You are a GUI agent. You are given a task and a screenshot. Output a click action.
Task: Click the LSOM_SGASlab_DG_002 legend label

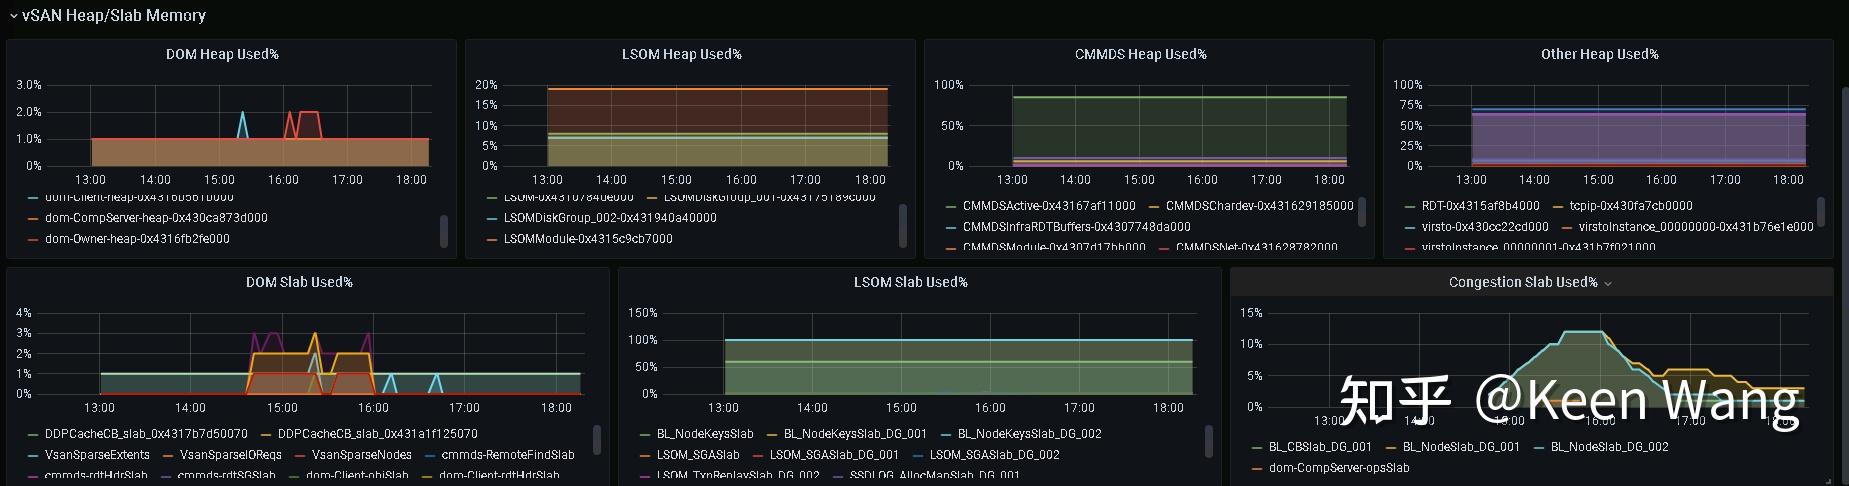994,455
